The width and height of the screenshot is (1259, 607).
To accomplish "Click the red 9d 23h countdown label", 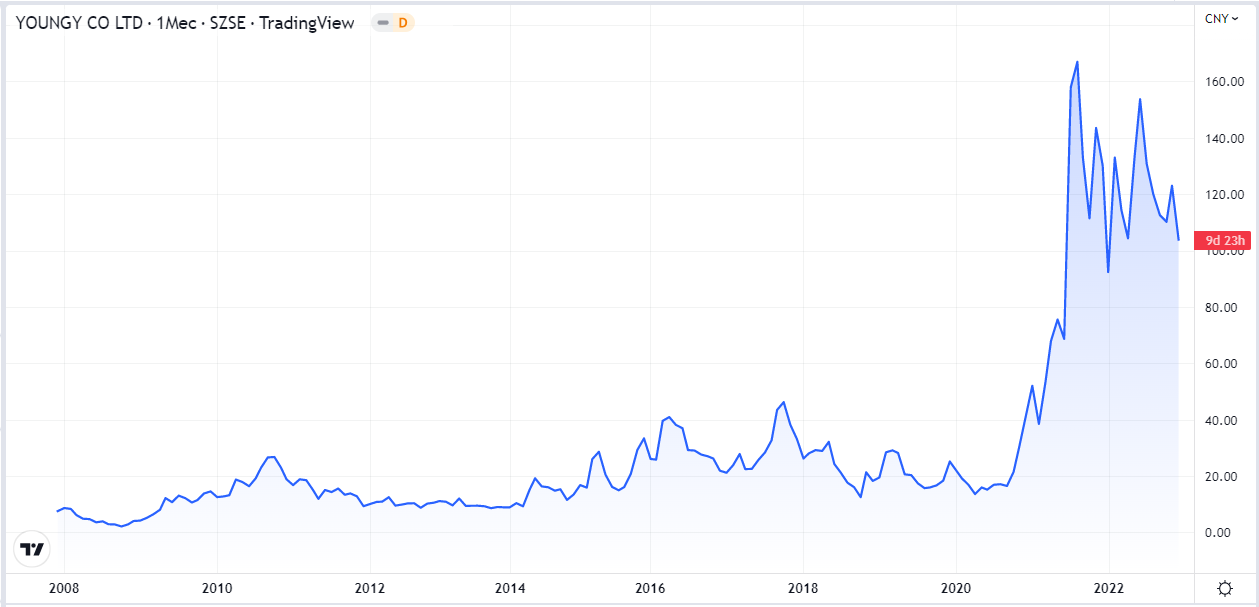I will coord(1225,240).
